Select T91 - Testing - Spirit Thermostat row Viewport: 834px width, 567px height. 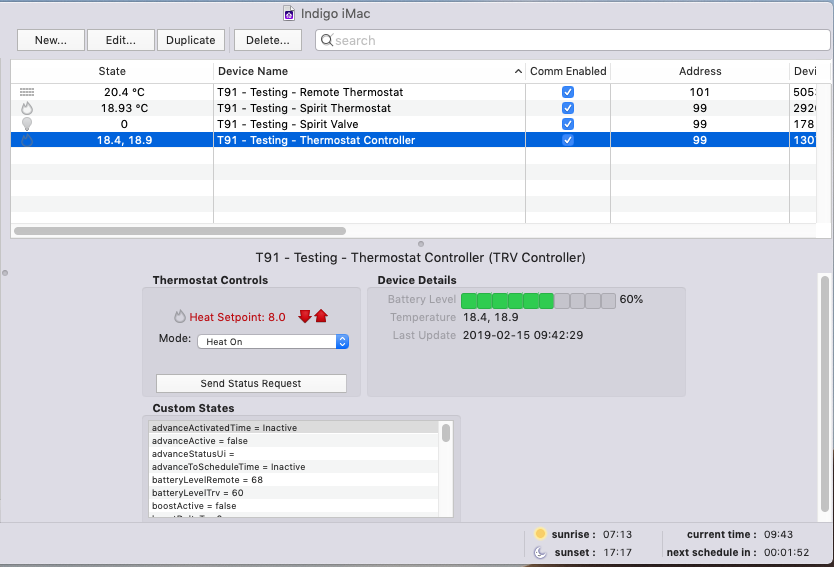[x=413, y=108]
